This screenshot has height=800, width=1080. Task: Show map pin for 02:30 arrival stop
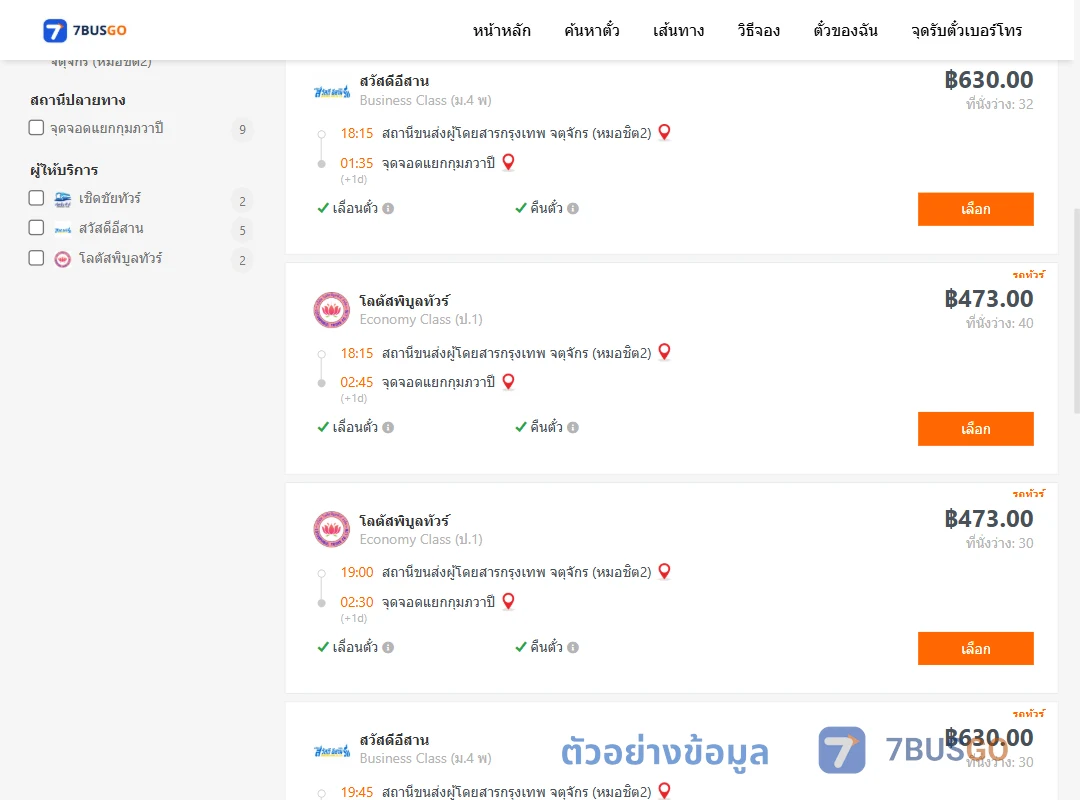pyautogui.click(x=508, y=601)
